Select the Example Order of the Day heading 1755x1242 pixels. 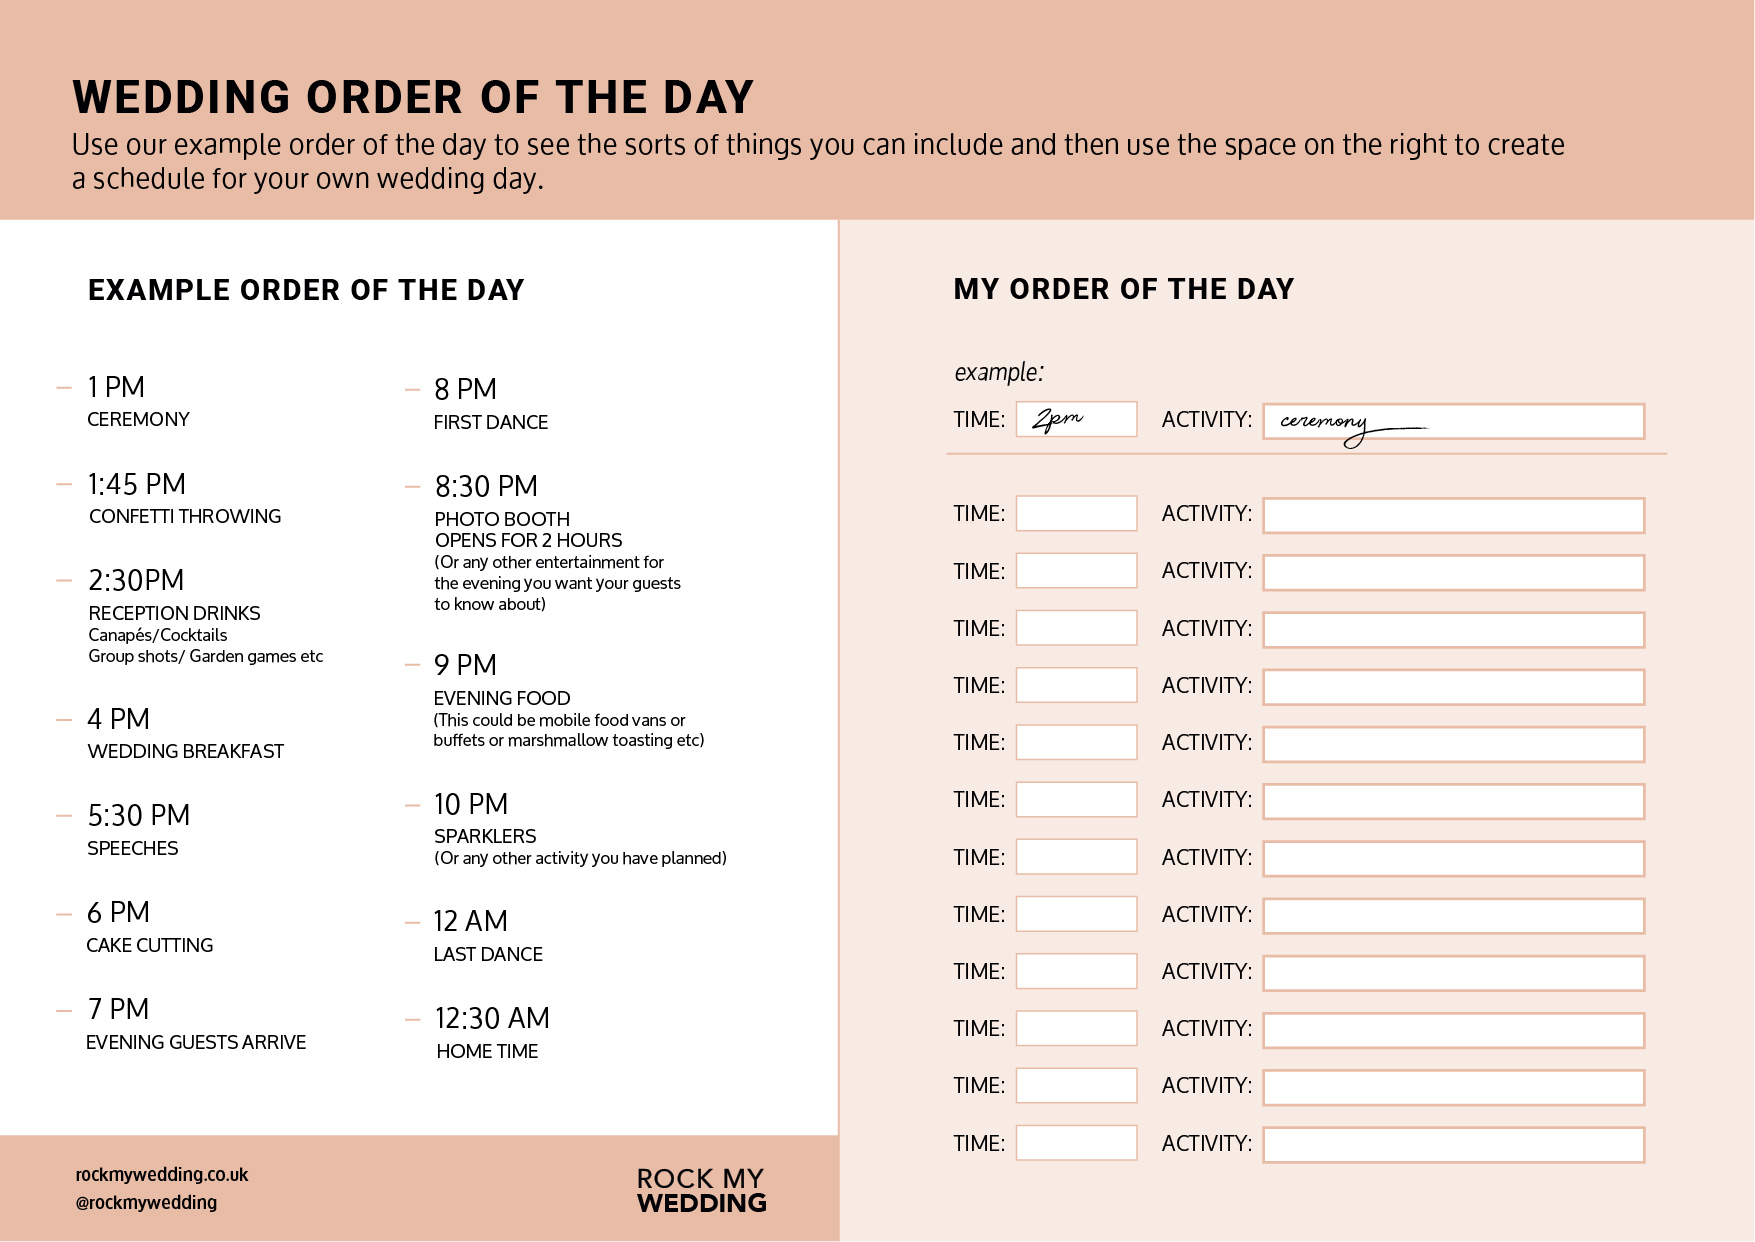point(306,290)
